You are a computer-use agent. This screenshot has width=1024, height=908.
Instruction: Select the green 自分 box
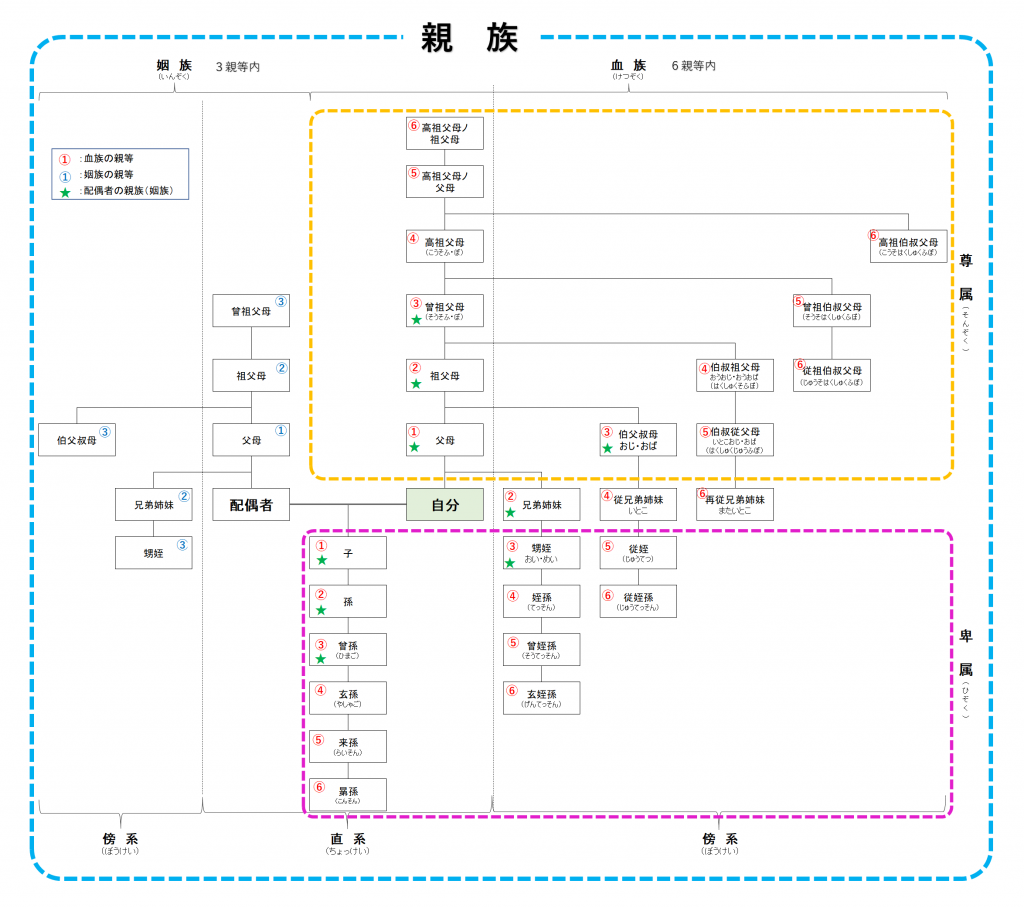tap(445, 505)
